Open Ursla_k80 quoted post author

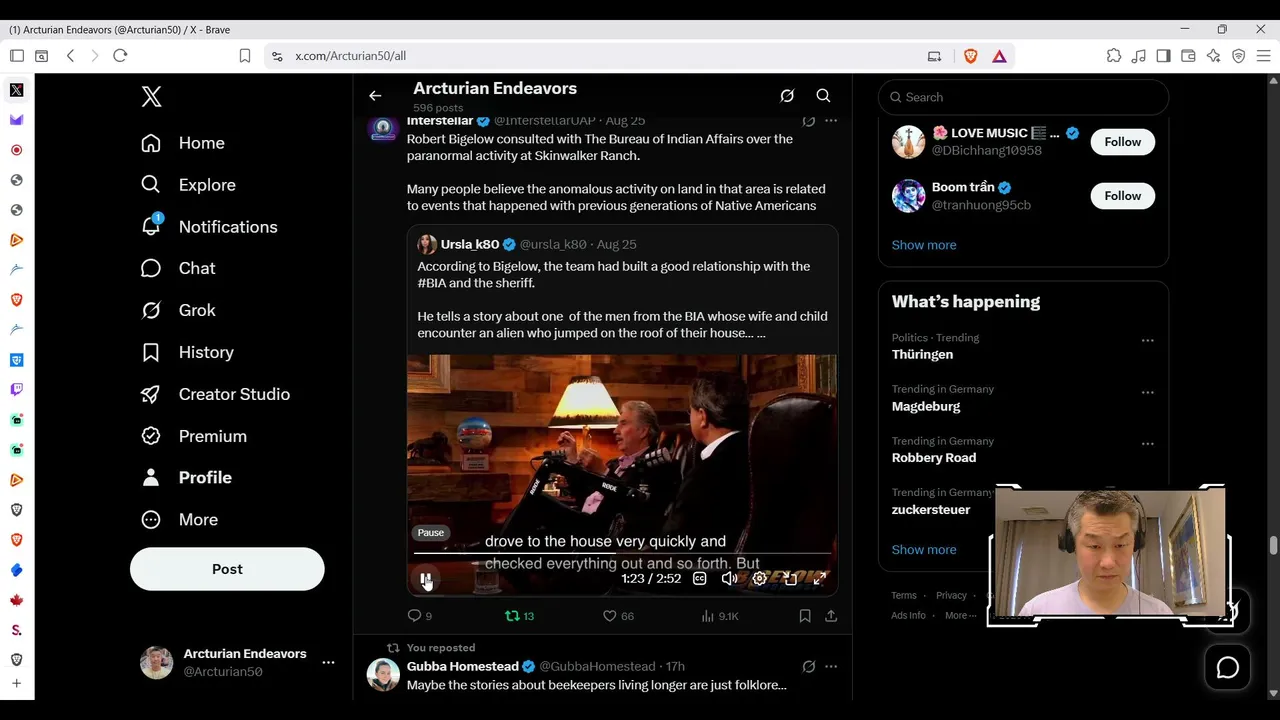tap(470, 244)
